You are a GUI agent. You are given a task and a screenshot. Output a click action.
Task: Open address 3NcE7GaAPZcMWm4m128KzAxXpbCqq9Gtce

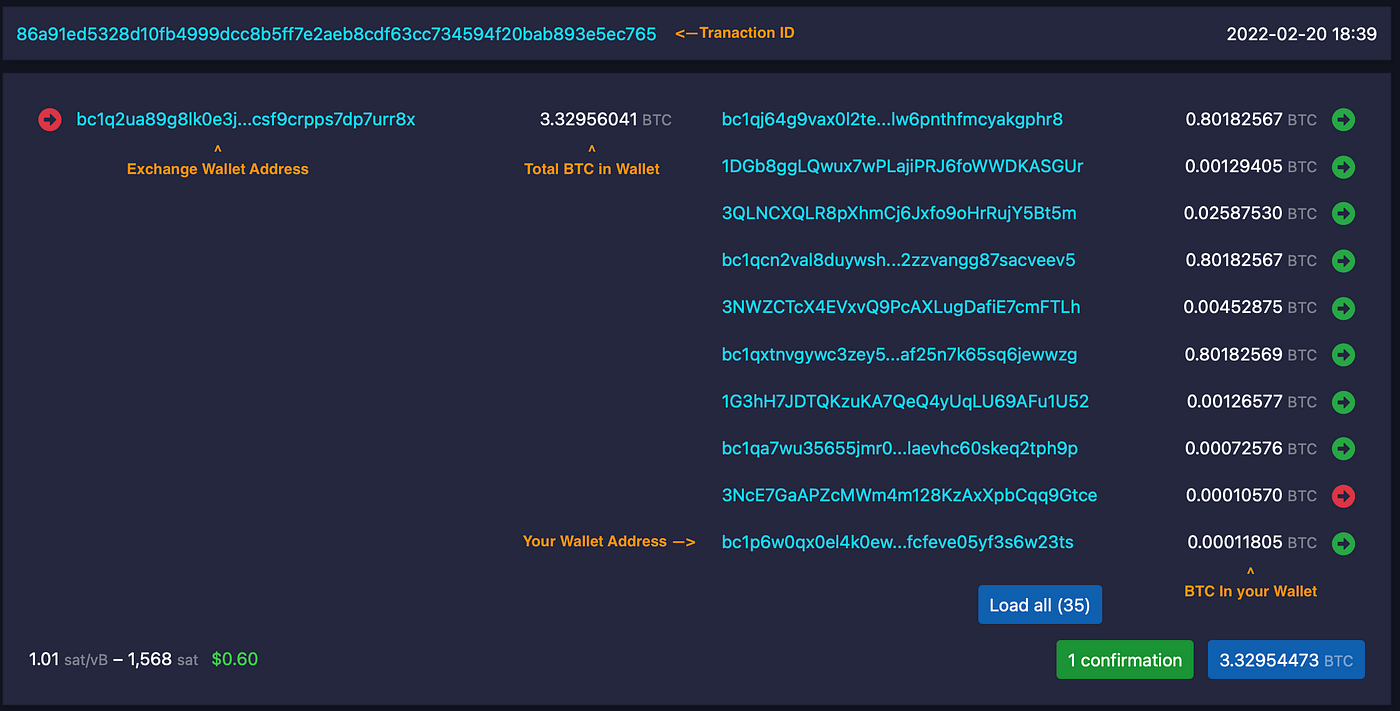click(909, 495)
